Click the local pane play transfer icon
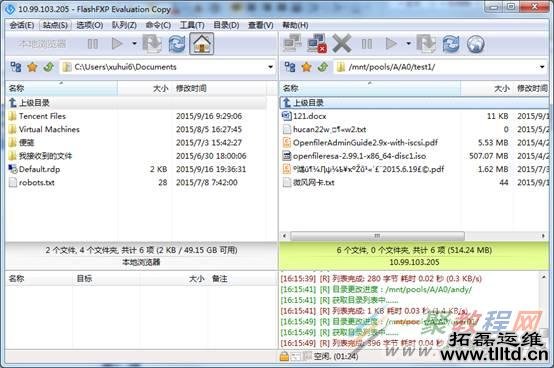This screenshot has width=554, height=368. click(x=117, y=44)
